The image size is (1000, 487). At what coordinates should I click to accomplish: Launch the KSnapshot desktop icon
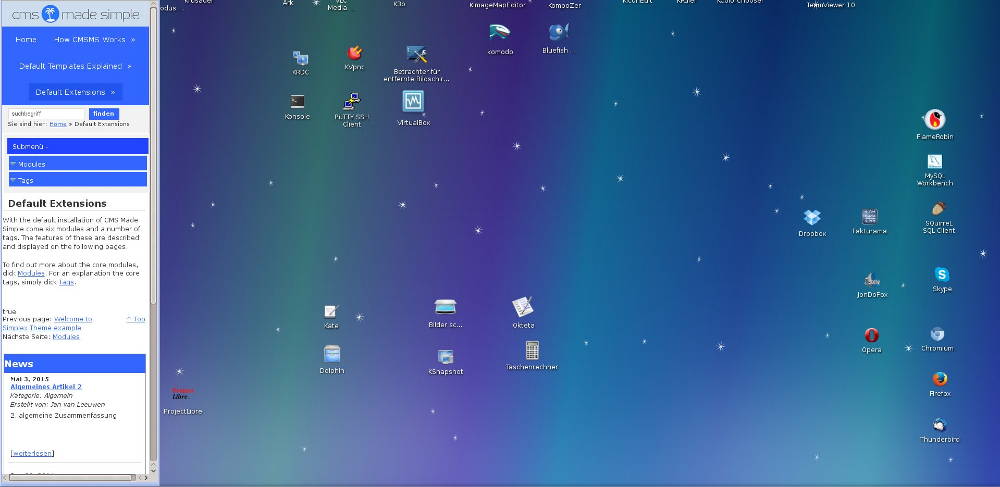pos(445,357)
